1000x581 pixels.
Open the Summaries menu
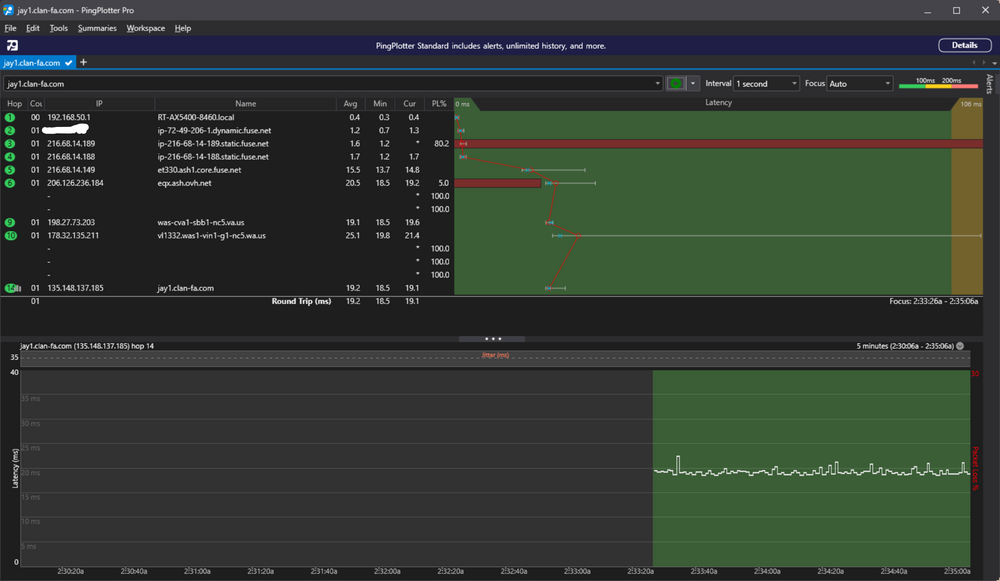click(97, 28)
